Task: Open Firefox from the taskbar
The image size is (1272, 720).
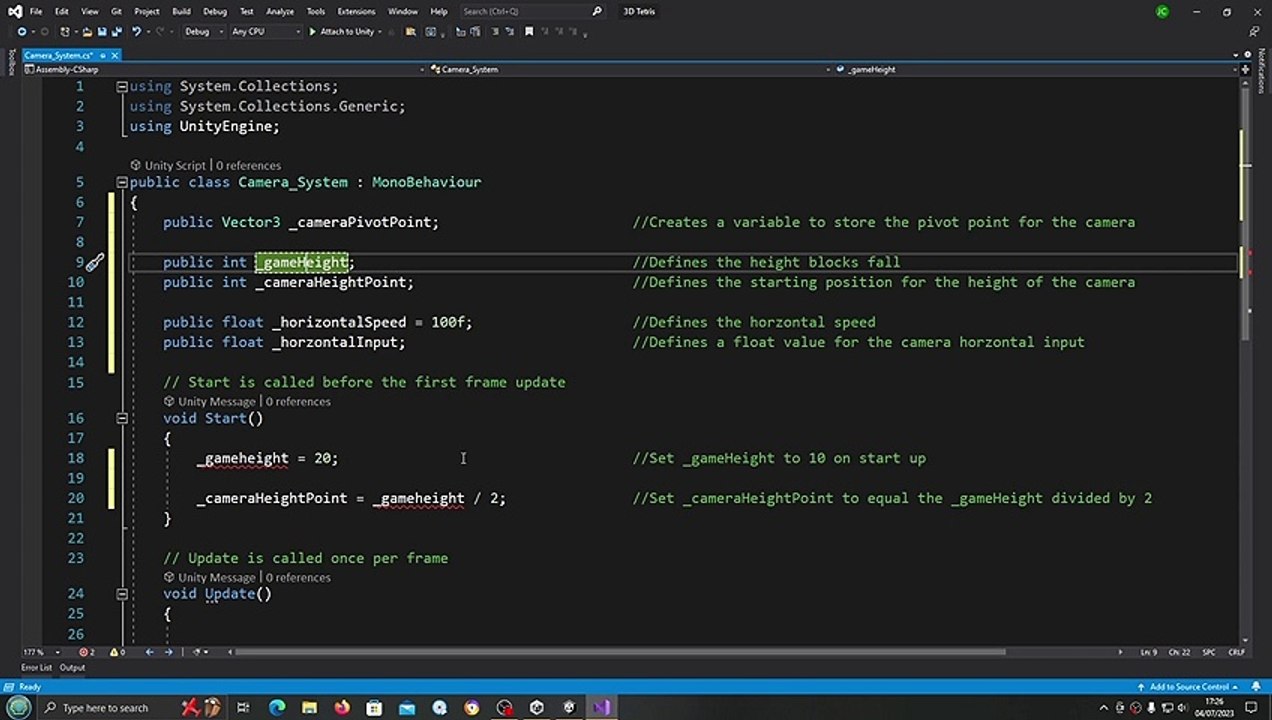Action: click(342, 707)
